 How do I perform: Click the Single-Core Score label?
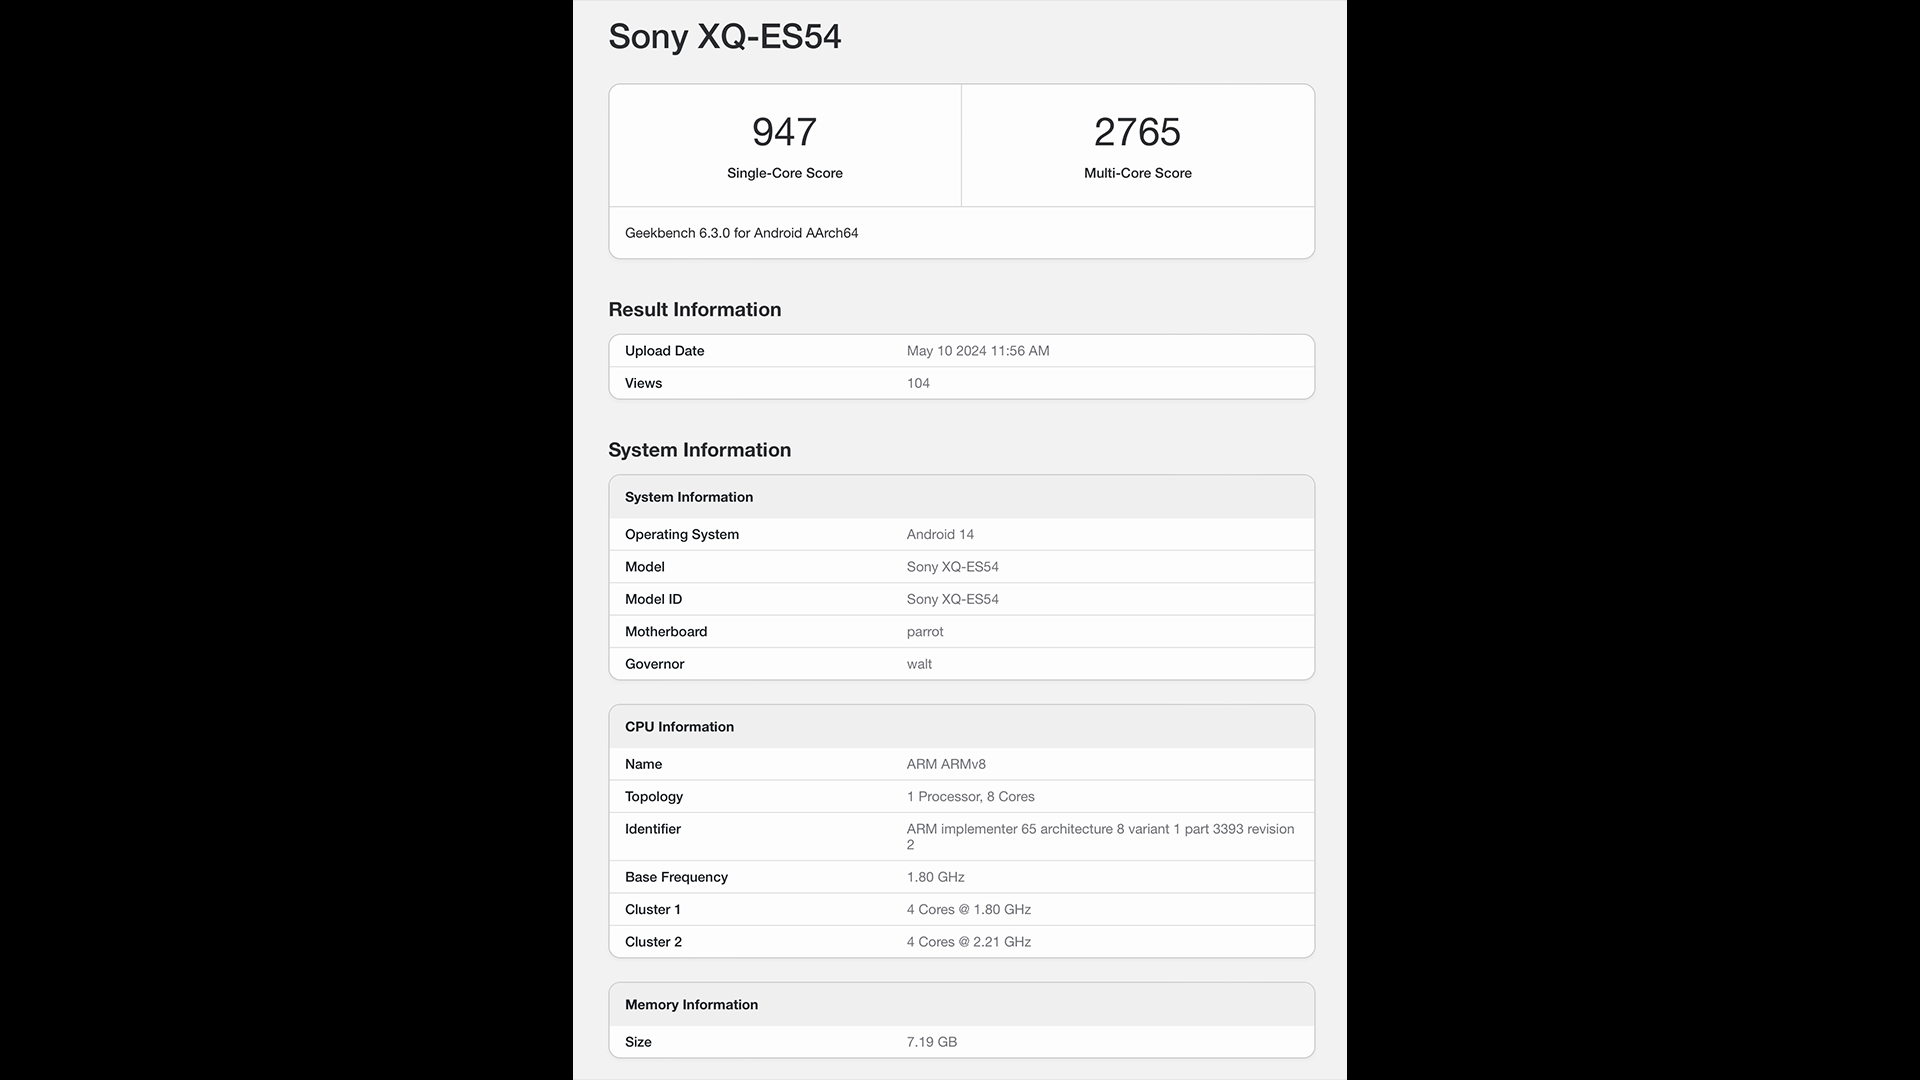pos(784,173)
